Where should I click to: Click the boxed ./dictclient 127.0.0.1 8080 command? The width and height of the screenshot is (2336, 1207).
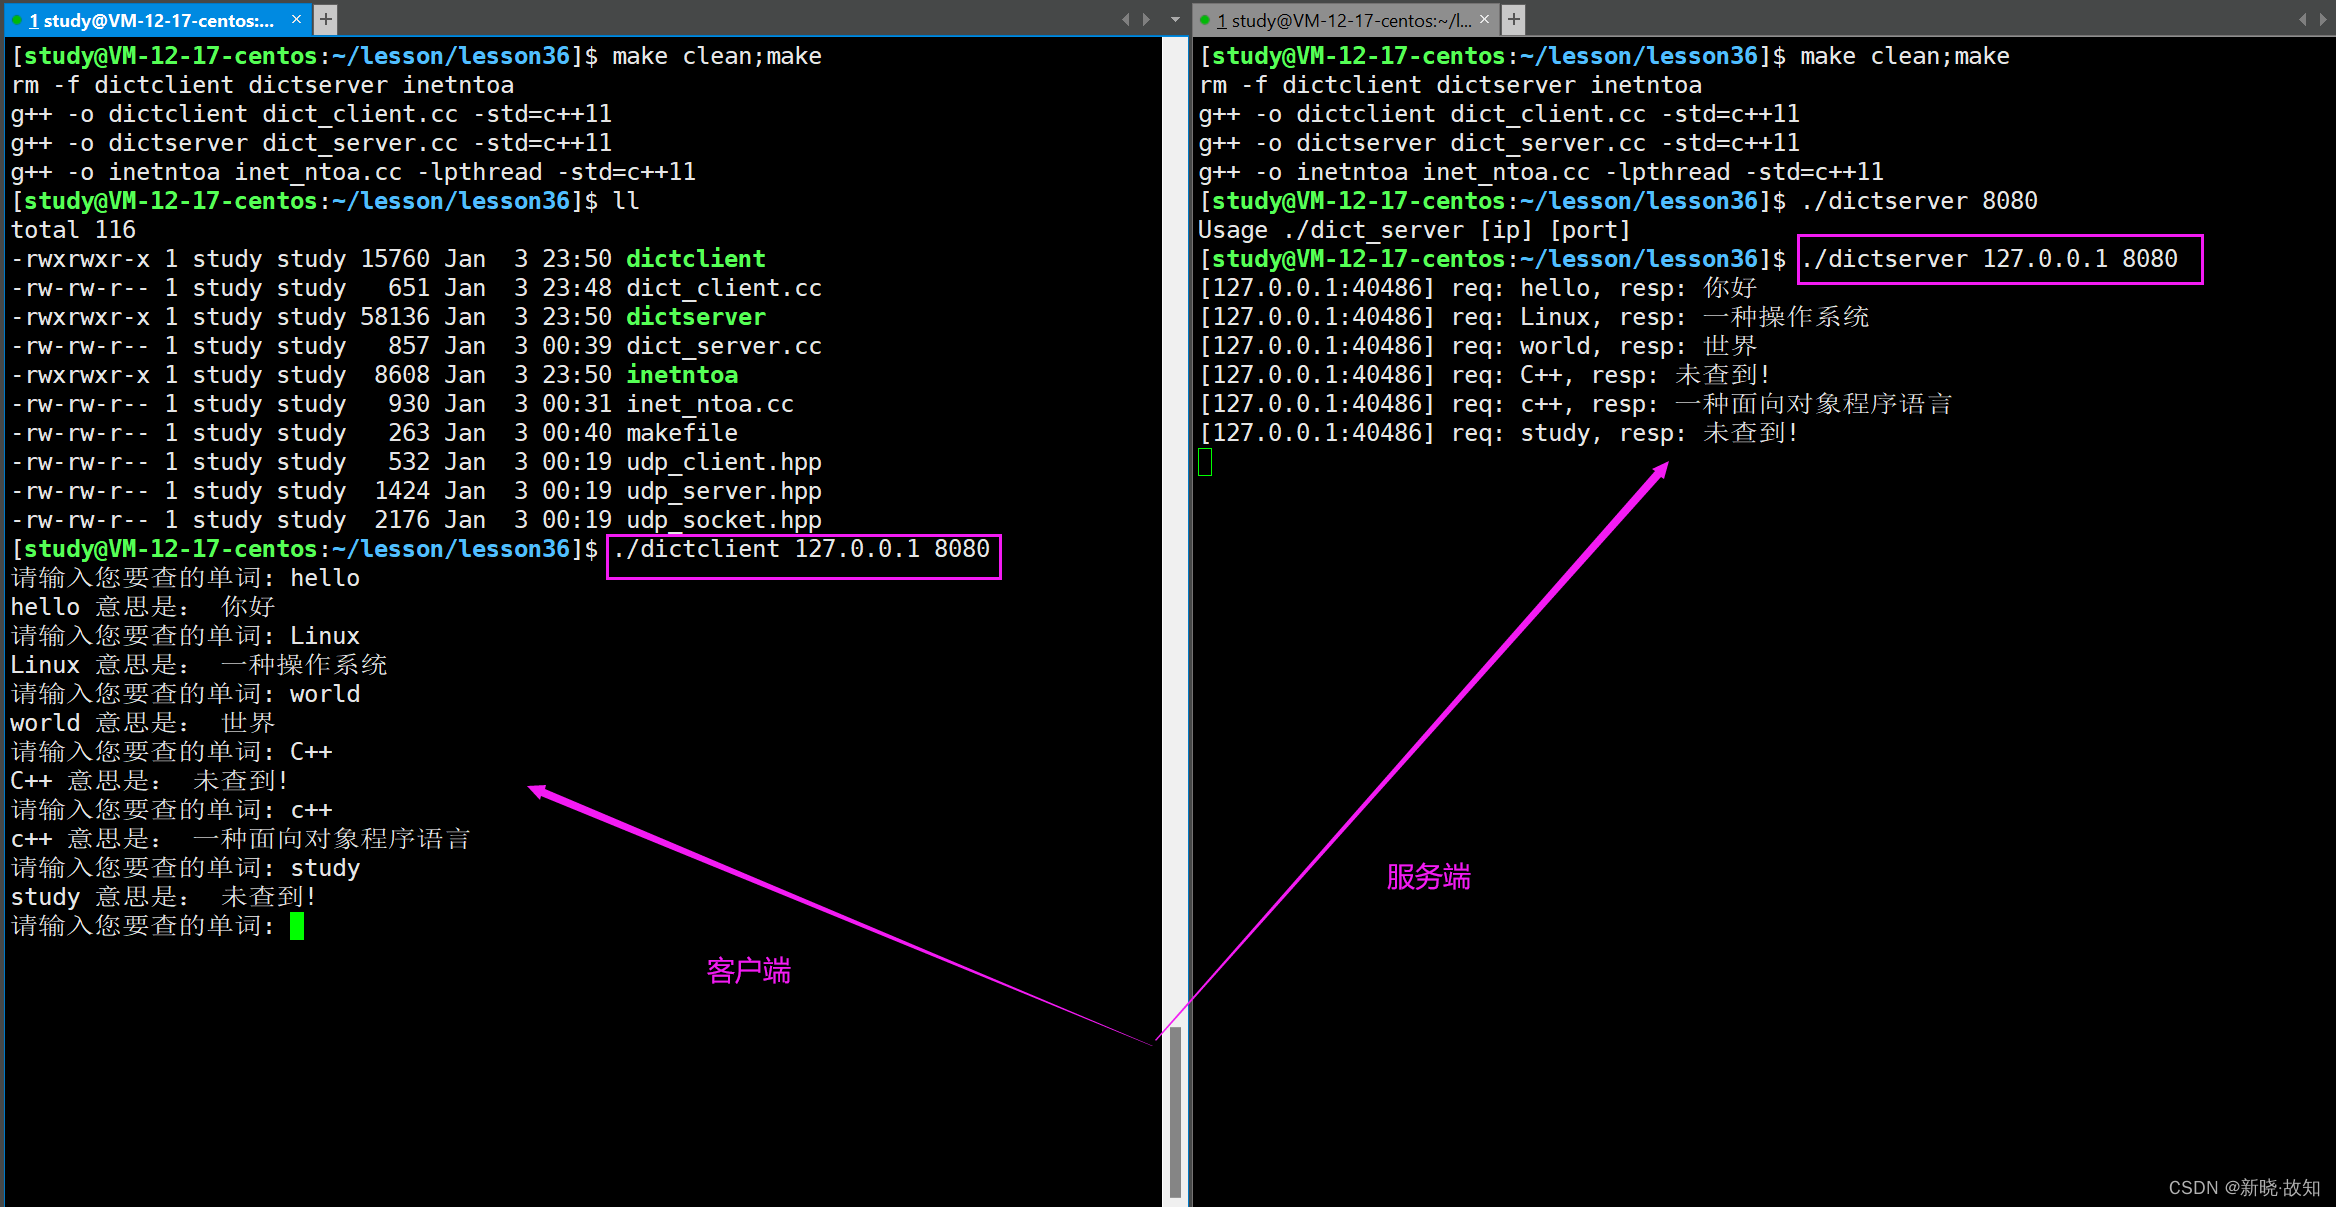[802, 549]
